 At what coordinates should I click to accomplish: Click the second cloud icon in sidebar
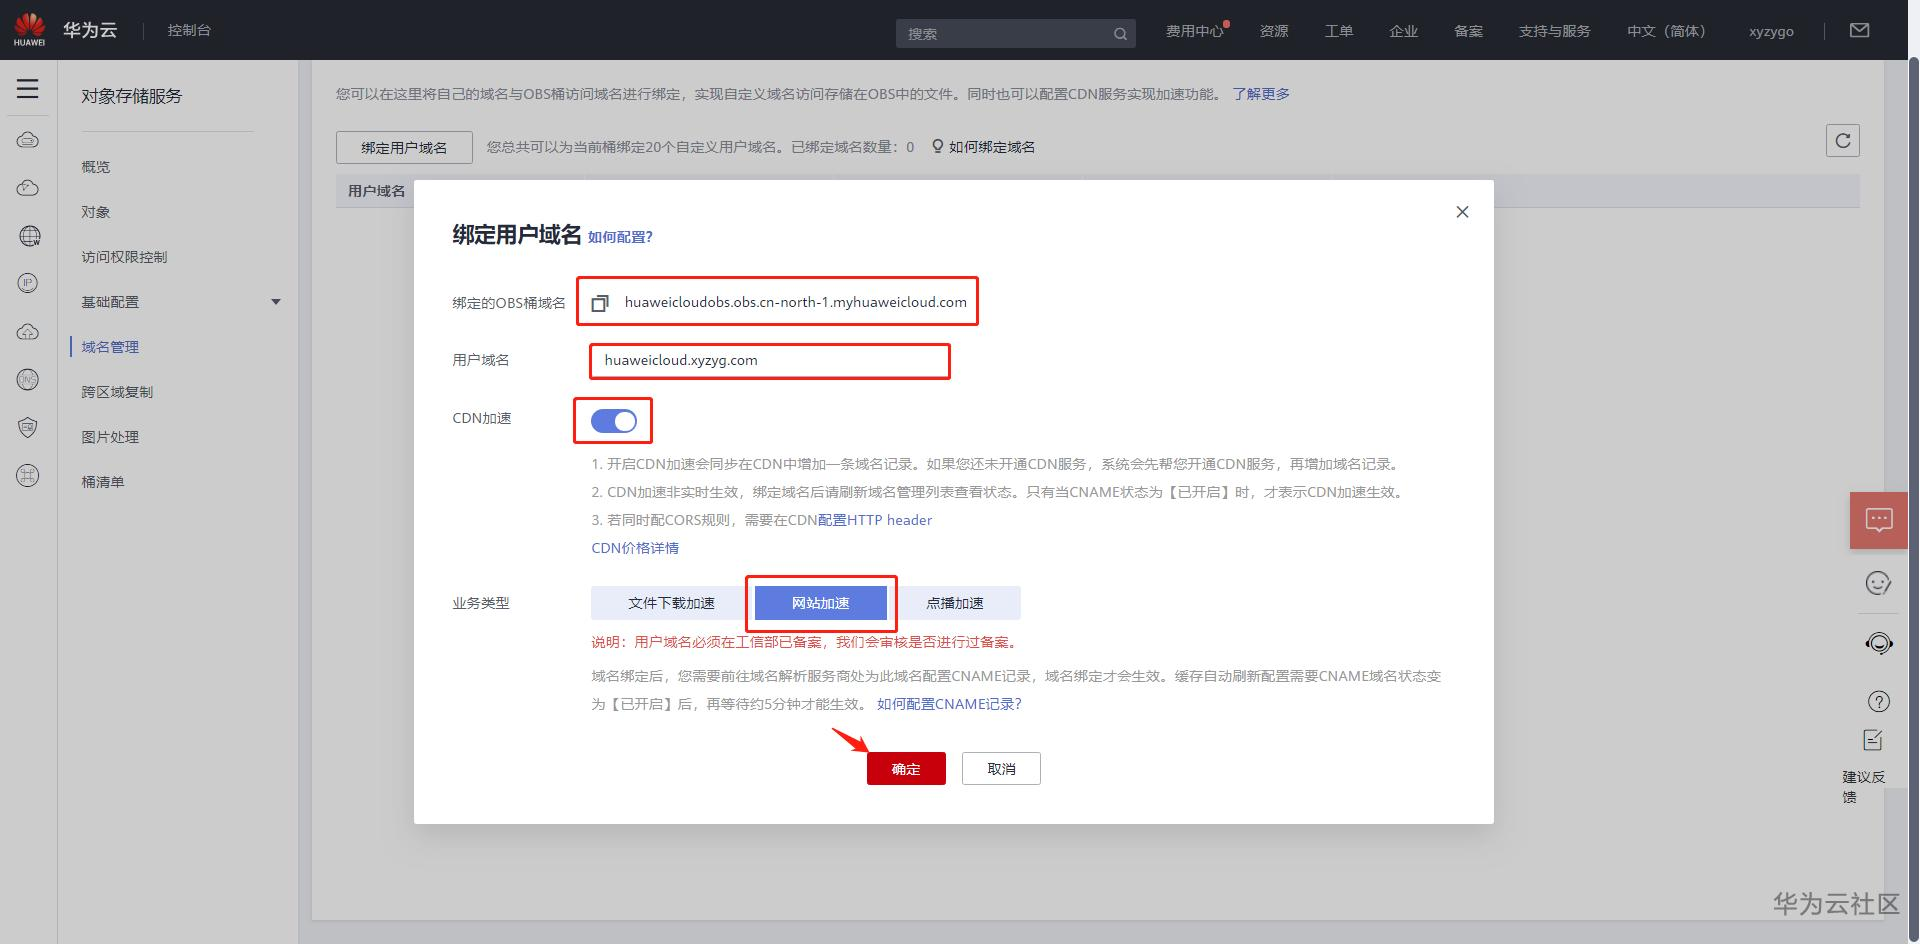(x=28, y=188)
